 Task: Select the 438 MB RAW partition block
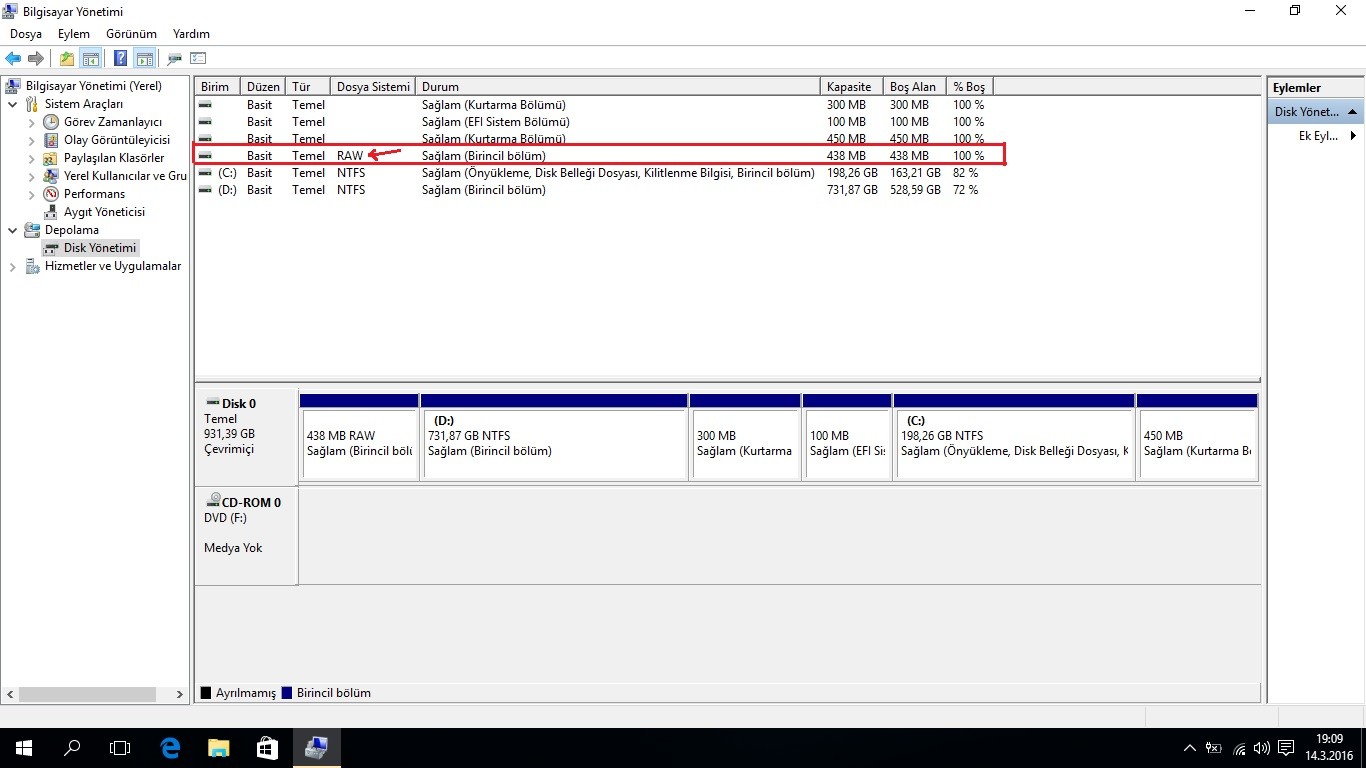[359, 436]
